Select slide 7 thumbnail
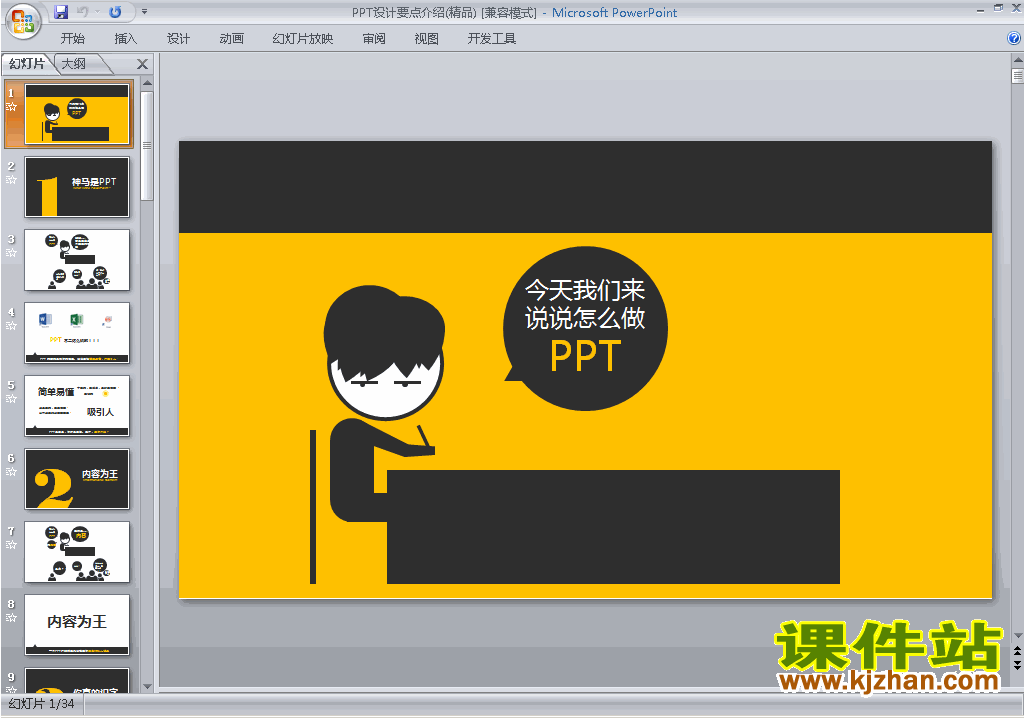The image size is (1024, 718). (x=77, y=552)
